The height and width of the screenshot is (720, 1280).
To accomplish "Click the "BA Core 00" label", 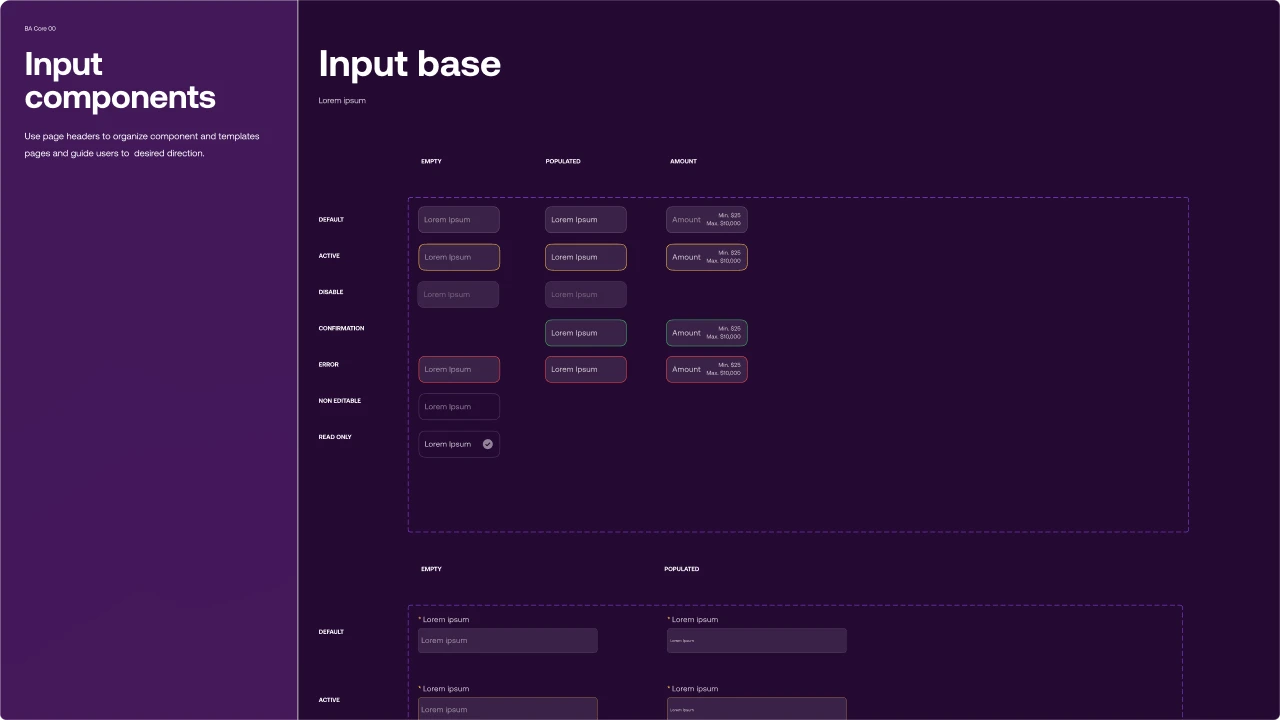I will (40, 29).
